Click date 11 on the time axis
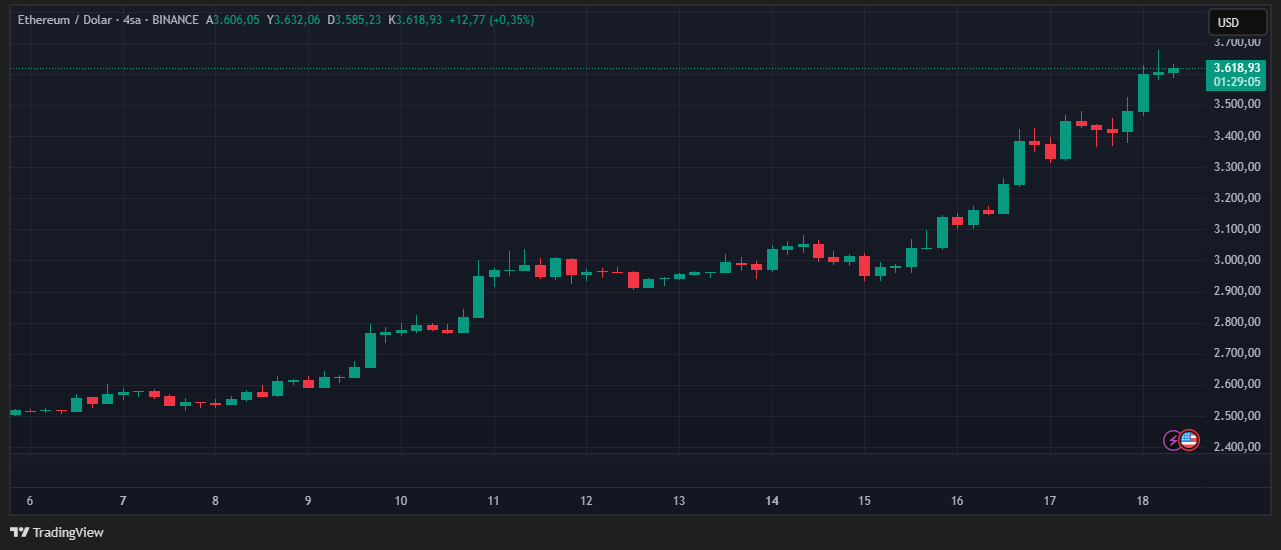This screenshot has height=550, width=1281. pos(493,501)
